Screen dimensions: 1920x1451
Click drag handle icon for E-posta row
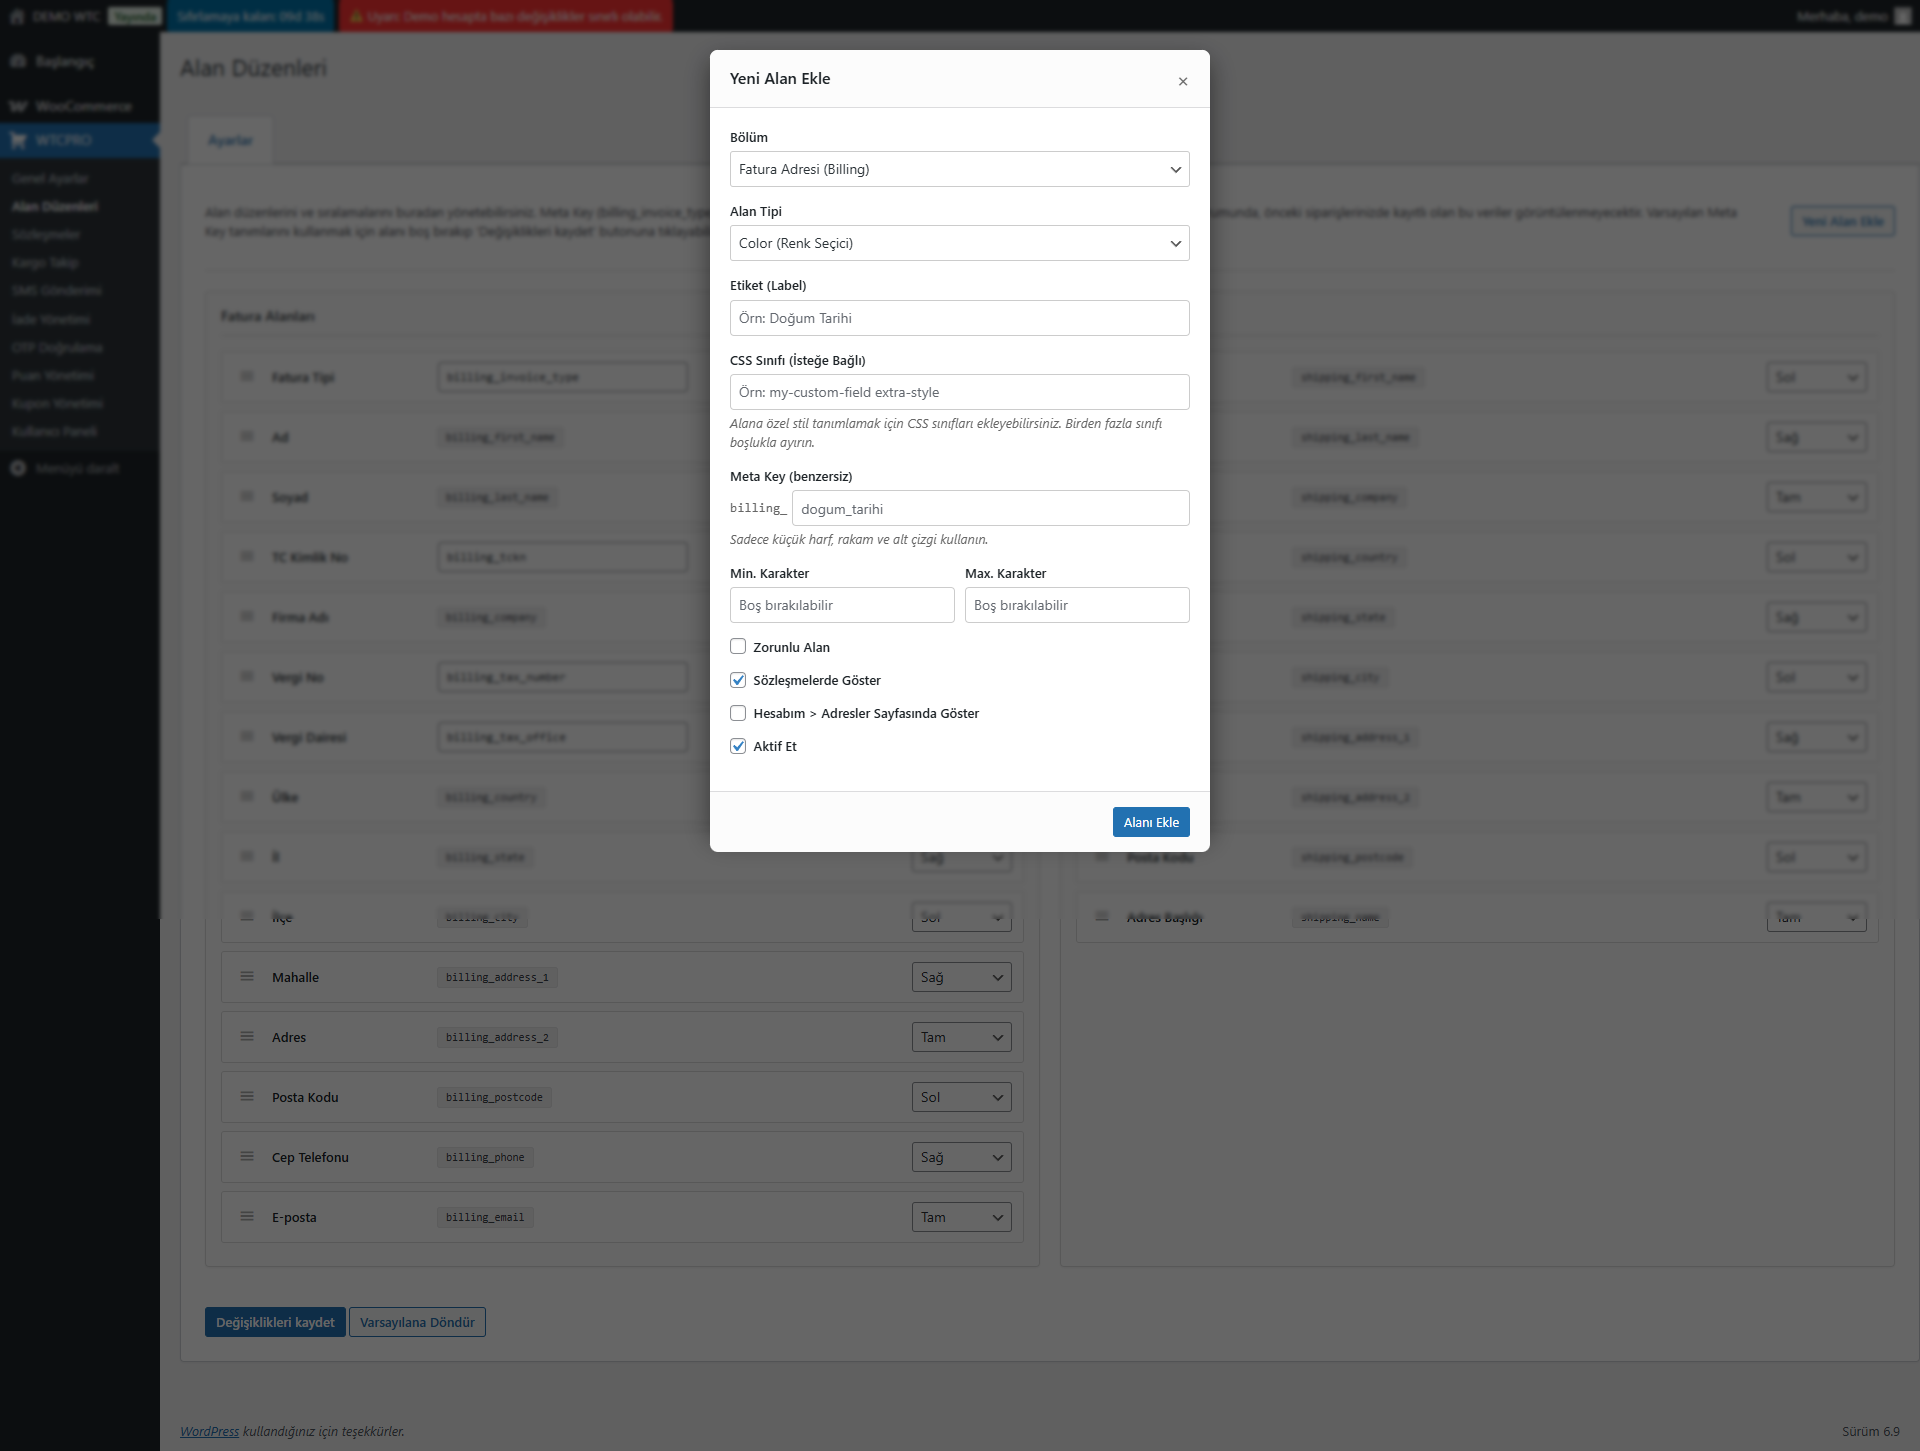247,1216
